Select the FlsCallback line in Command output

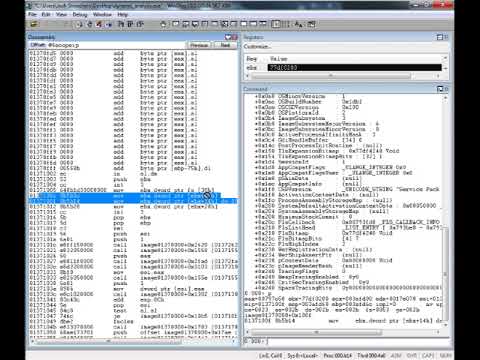pyautogui.click(x=347, y=222)
